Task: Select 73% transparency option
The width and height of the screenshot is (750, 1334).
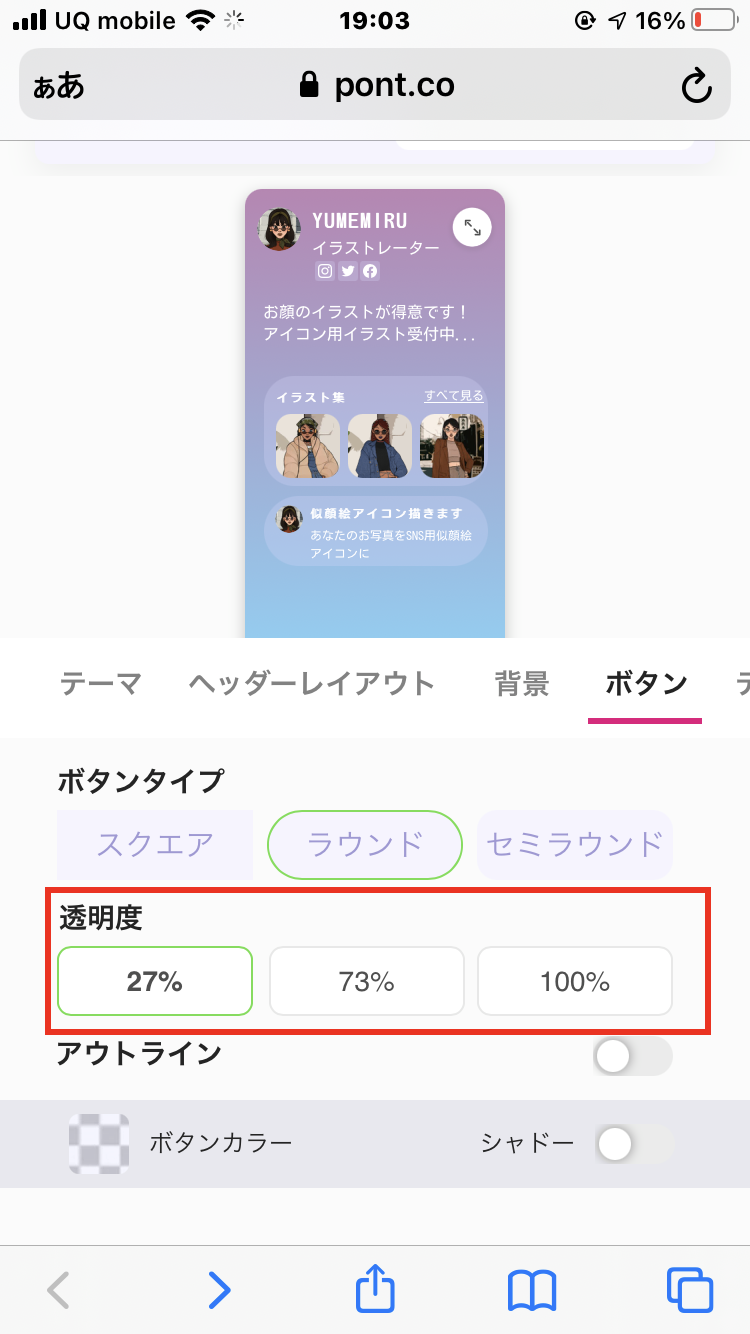Action: tap(367, 981)
